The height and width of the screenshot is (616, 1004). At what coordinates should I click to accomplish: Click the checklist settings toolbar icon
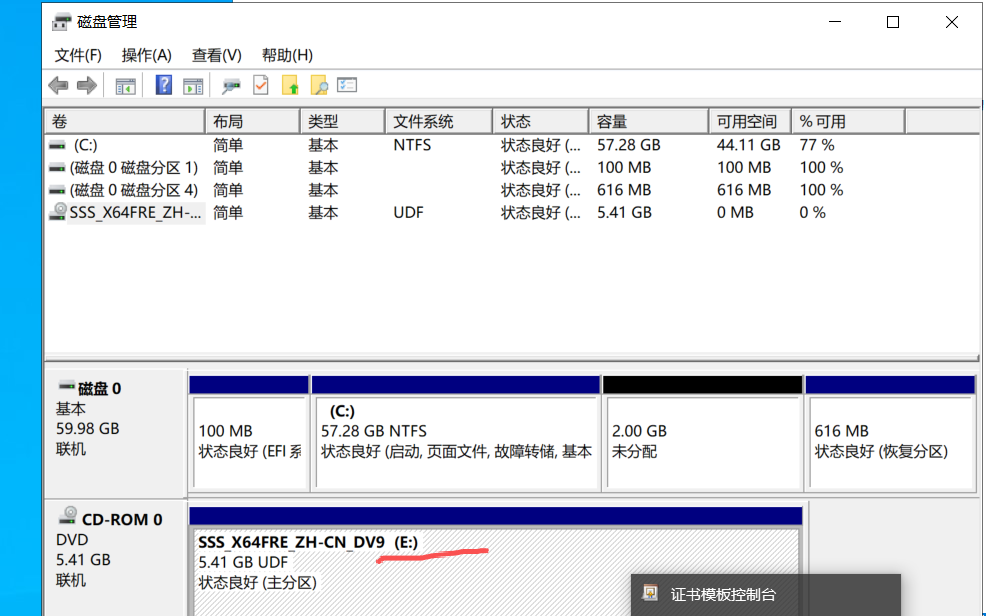pos(347,86)
